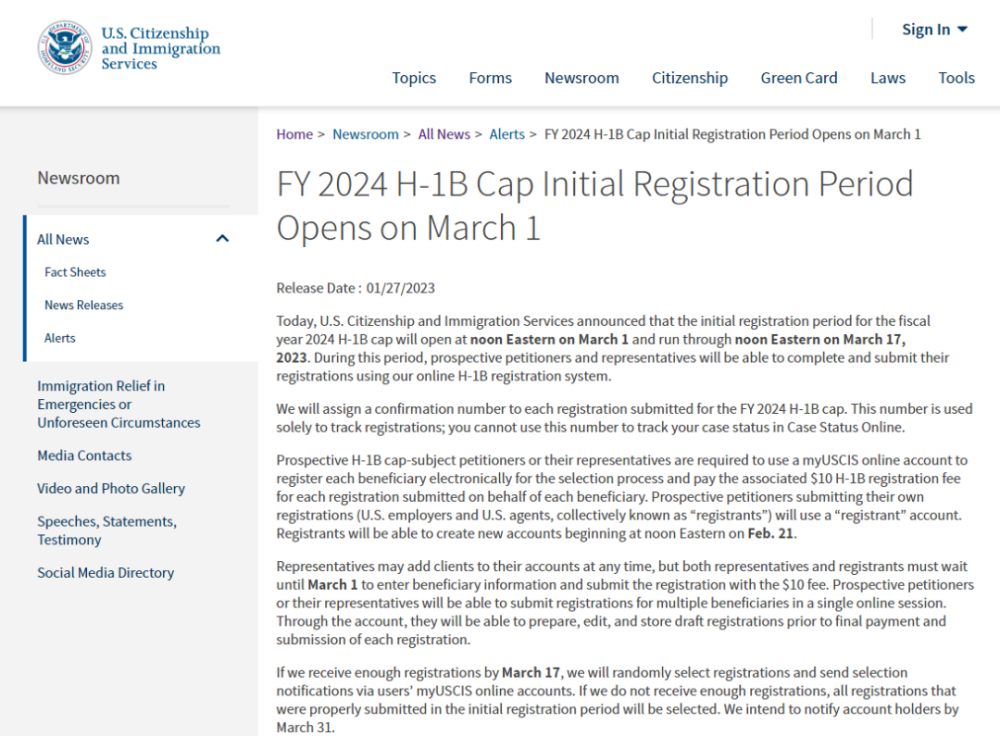The image size is (1000, 736).
Task: Click the Newsroom breadcrumb link
Action: pyautogui.click(x=365, y=134)
